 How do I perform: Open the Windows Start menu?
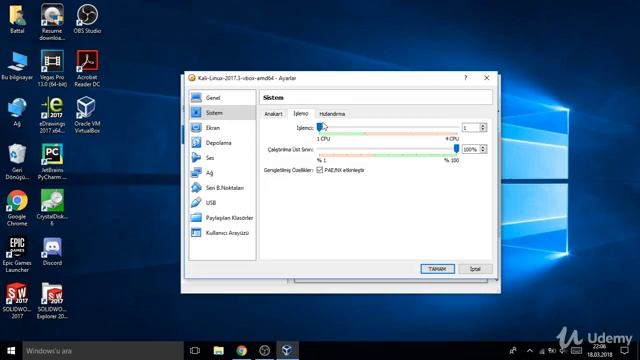11,351
